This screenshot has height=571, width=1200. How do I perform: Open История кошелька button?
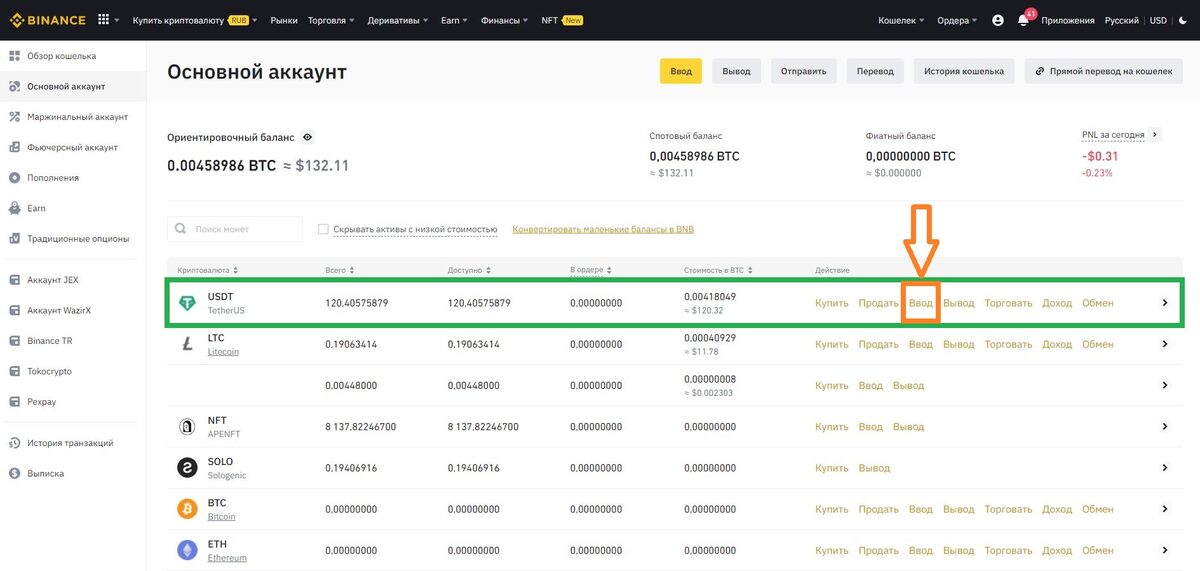pos(964,71)
